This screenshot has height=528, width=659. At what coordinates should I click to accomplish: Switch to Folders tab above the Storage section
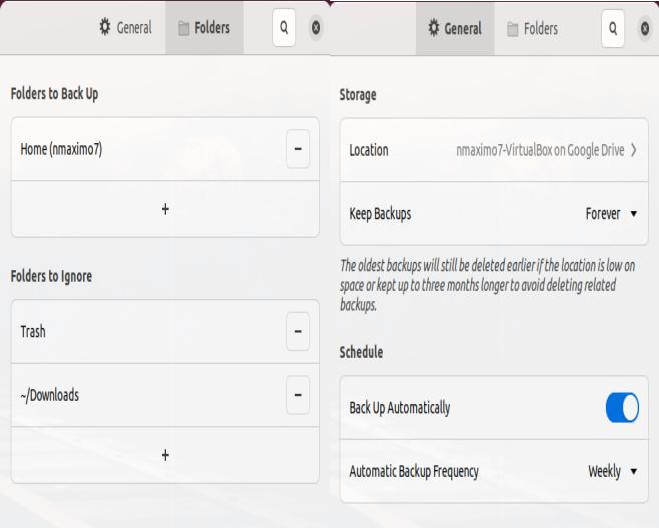tap(532, 29)
